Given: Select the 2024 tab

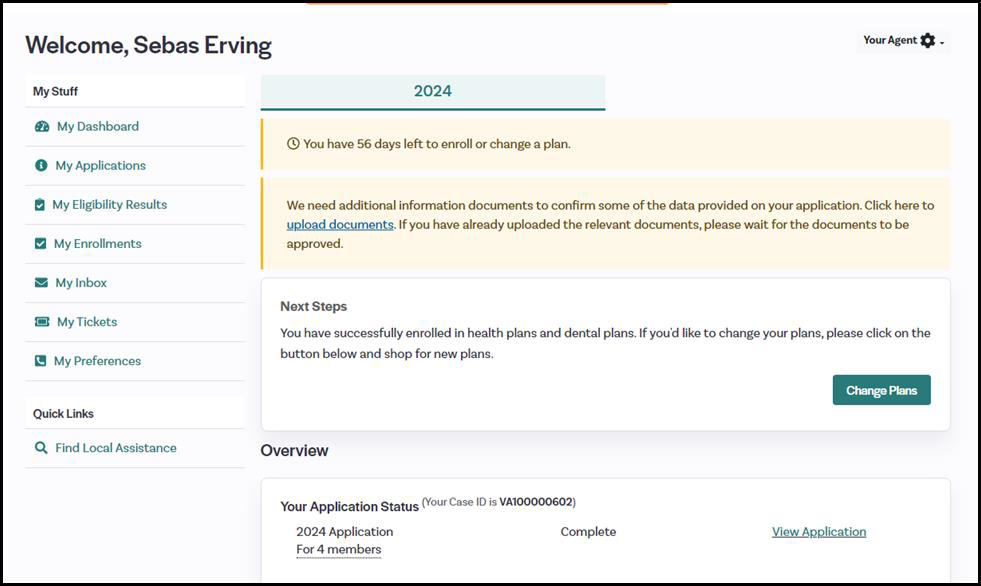Looking at the screenshot, I should (x=432, y=91).
